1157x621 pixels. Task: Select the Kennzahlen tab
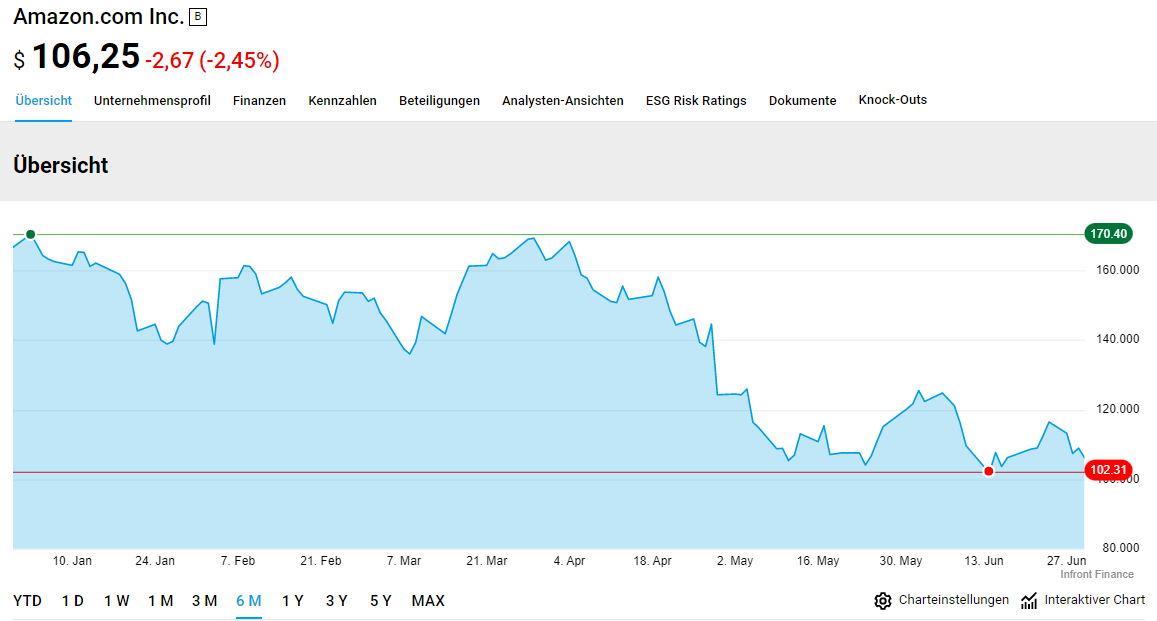tap(342, 101)
